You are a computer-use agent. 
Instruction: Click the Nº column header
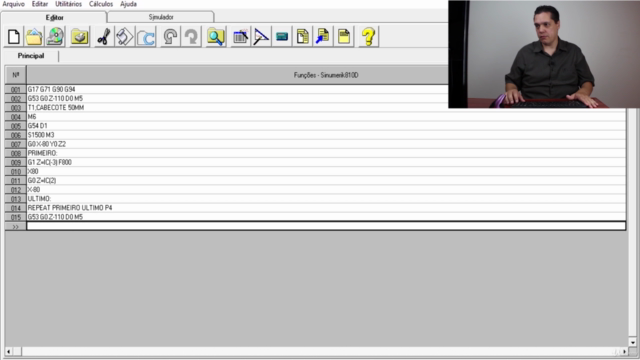tap(16, 75)
